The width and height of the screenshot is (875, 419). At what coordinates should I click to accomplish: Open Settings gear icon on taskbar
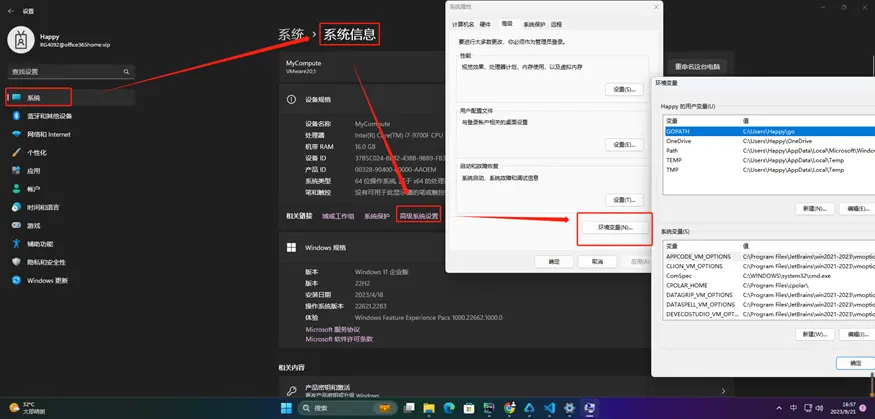point(569,408)
